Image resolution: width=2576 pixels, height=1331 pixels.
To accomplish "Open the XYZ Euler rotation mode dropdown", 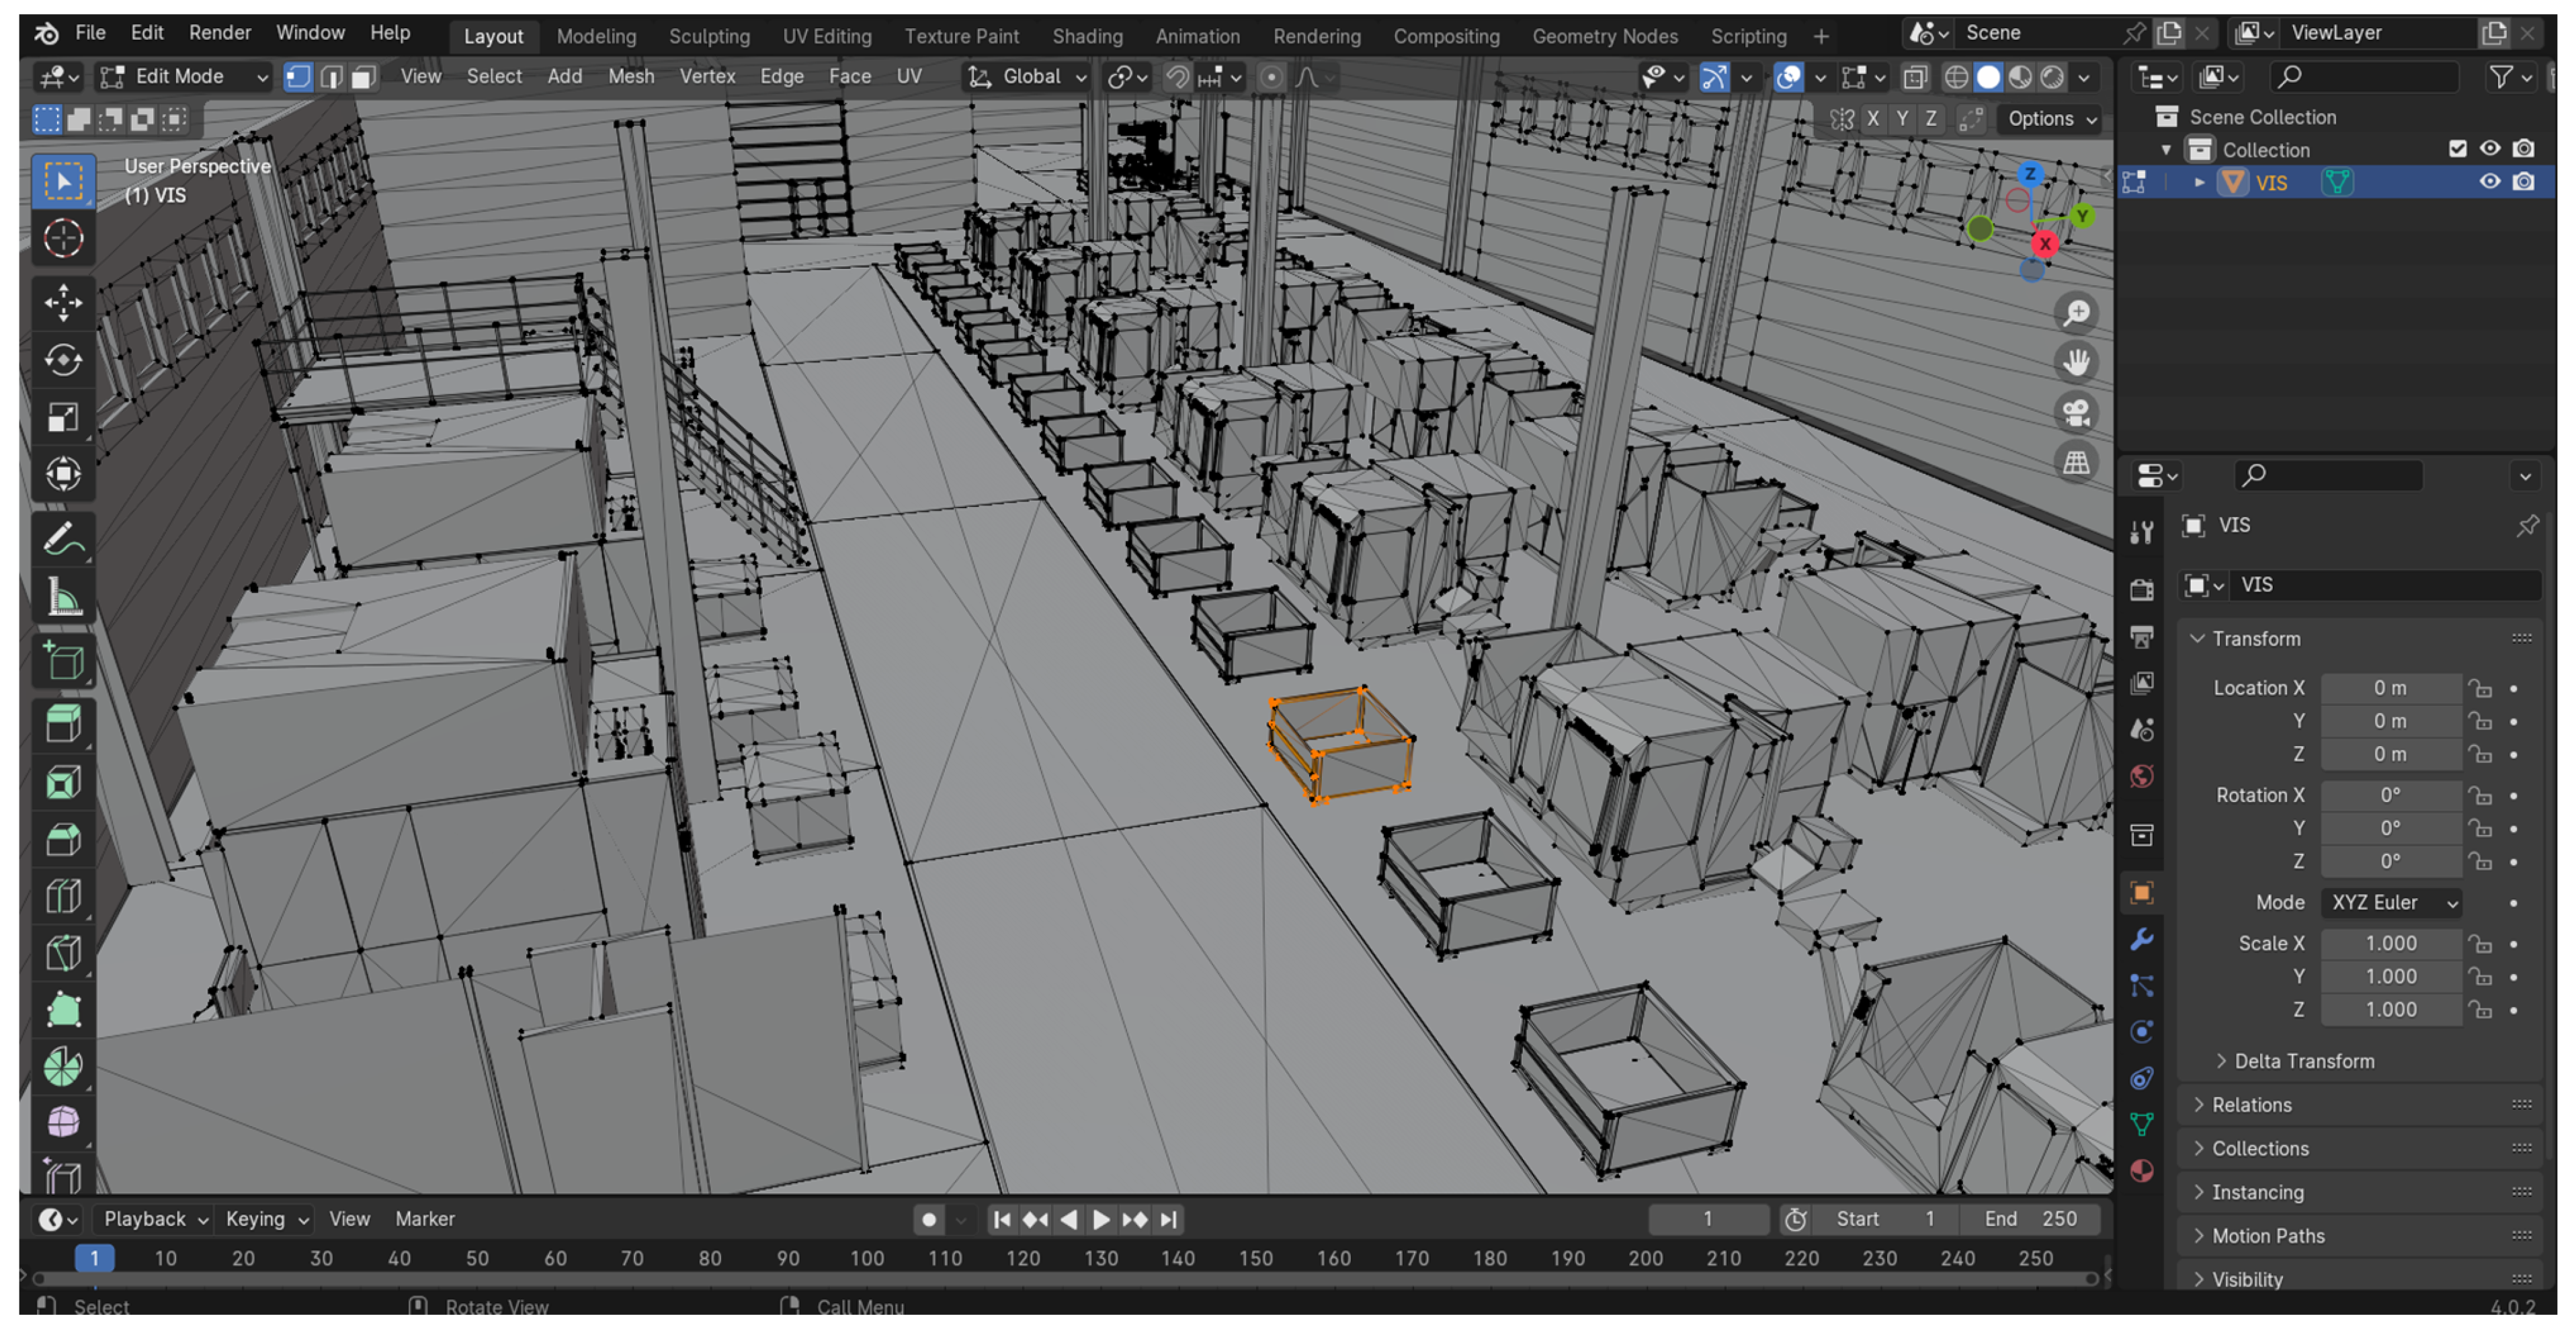I will point(2393,902).
